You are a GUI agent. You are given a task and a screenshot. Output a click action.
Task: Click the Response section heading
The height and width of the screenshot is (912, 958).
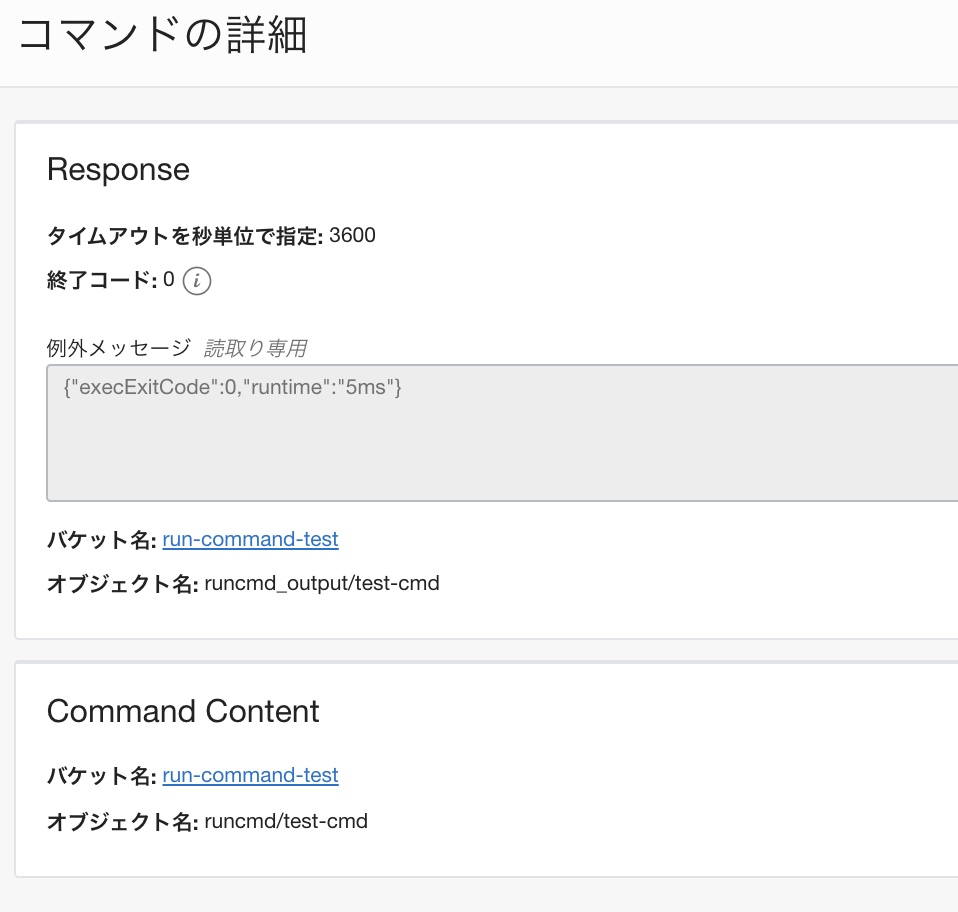coord(118,169)
